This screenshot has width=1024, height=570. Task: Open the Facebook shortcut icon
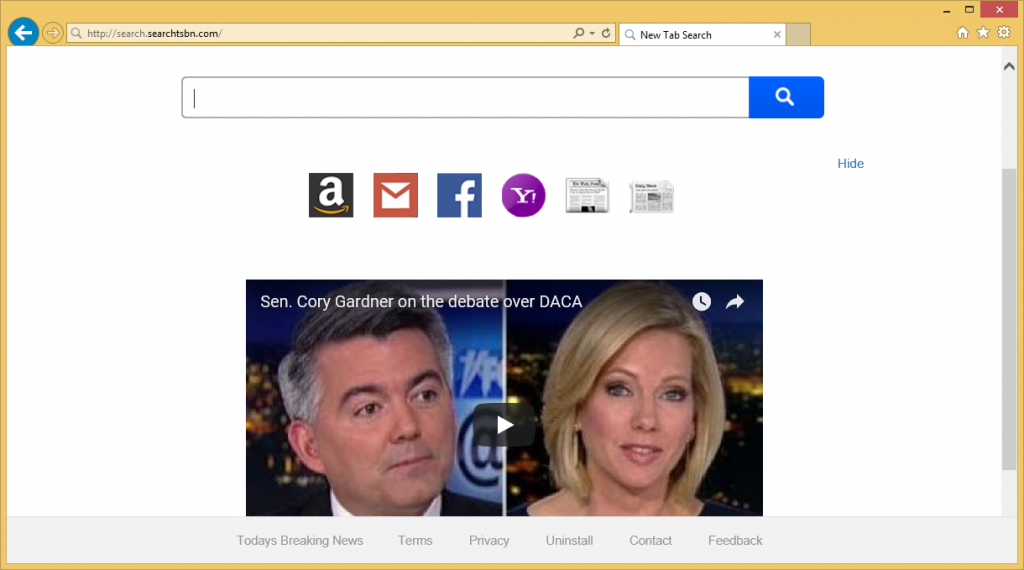pos(459,195)
